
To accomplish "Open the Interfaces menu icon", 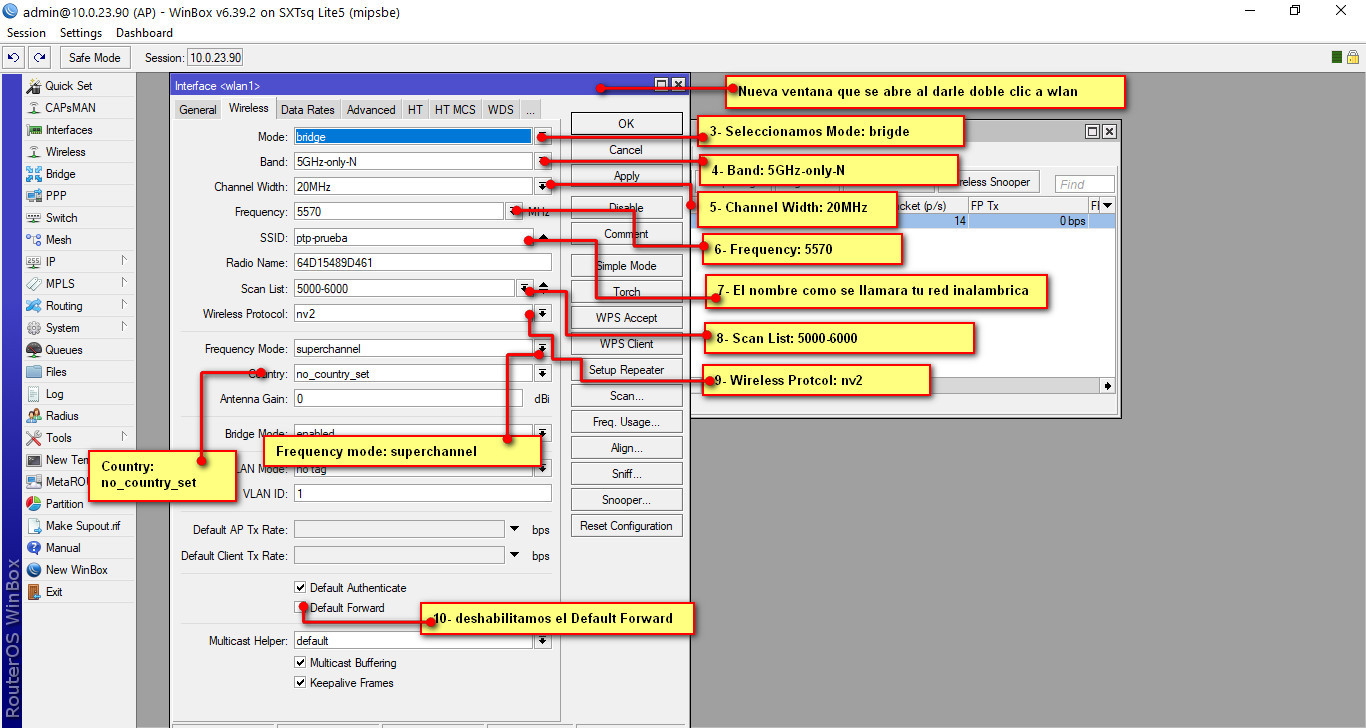I will 33,130.
